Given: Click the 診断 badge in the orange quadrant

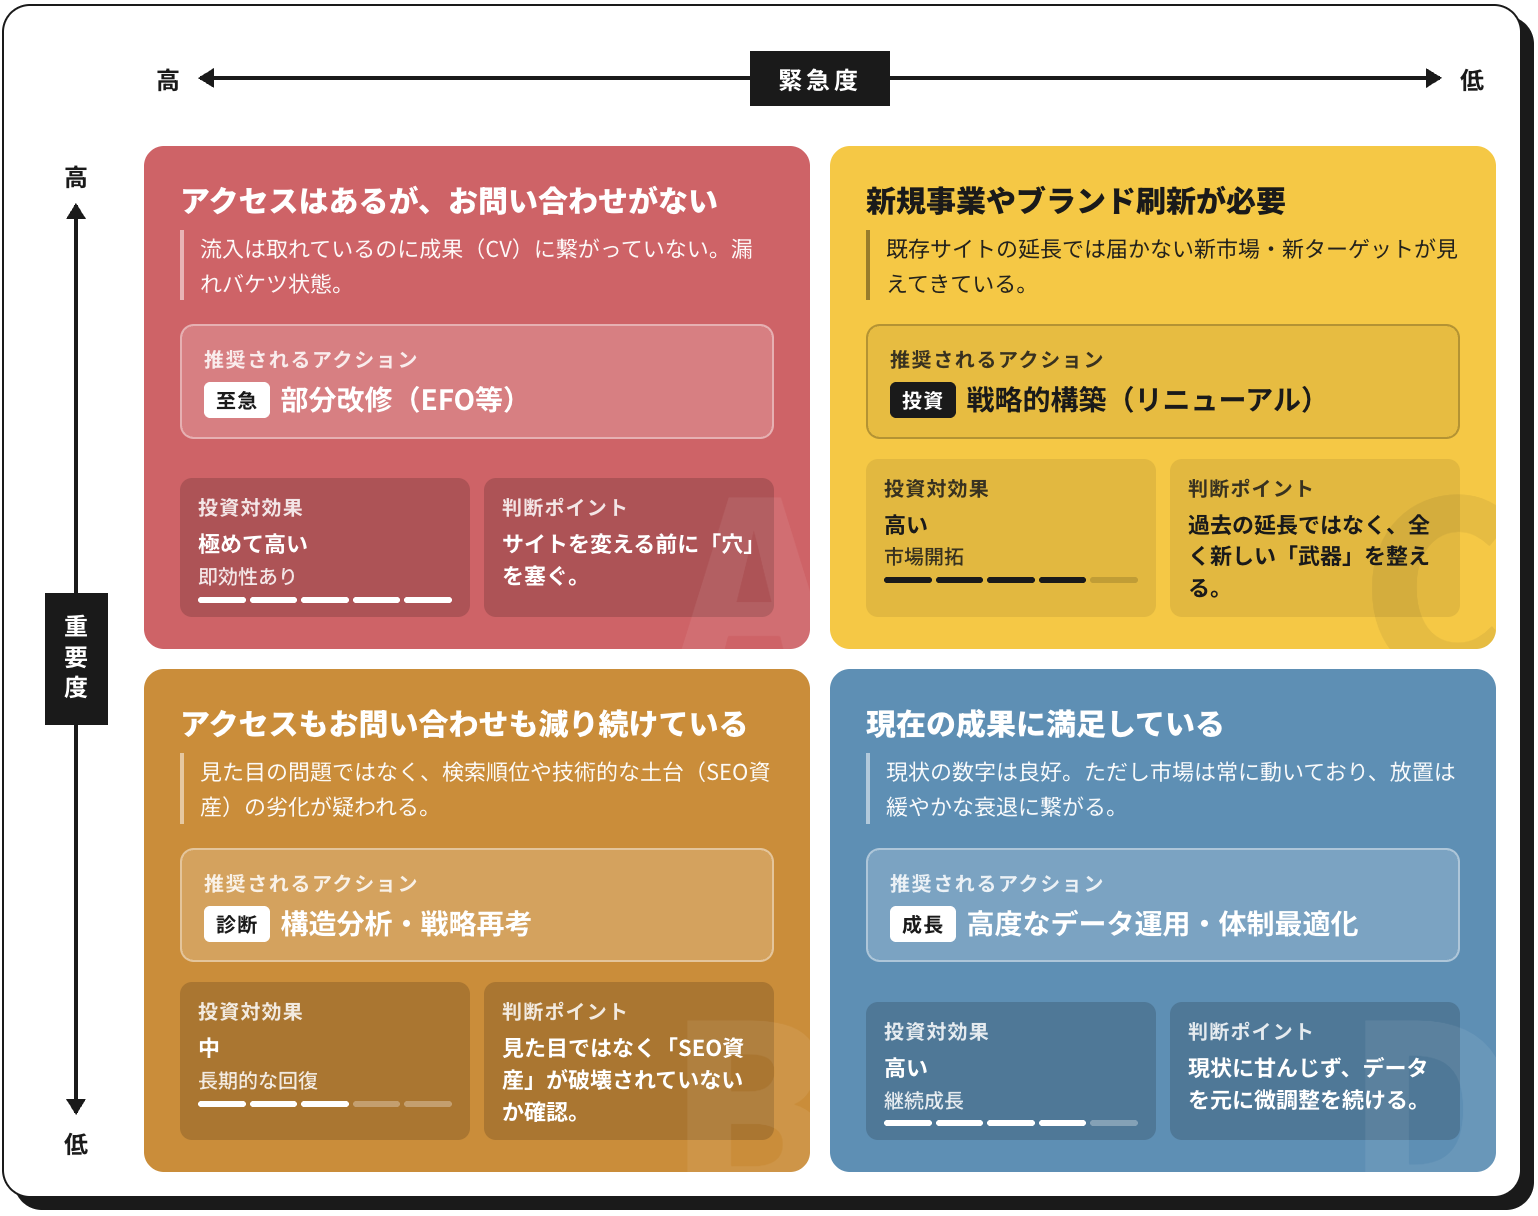Looking at the screenshot, I should point(237,924).
